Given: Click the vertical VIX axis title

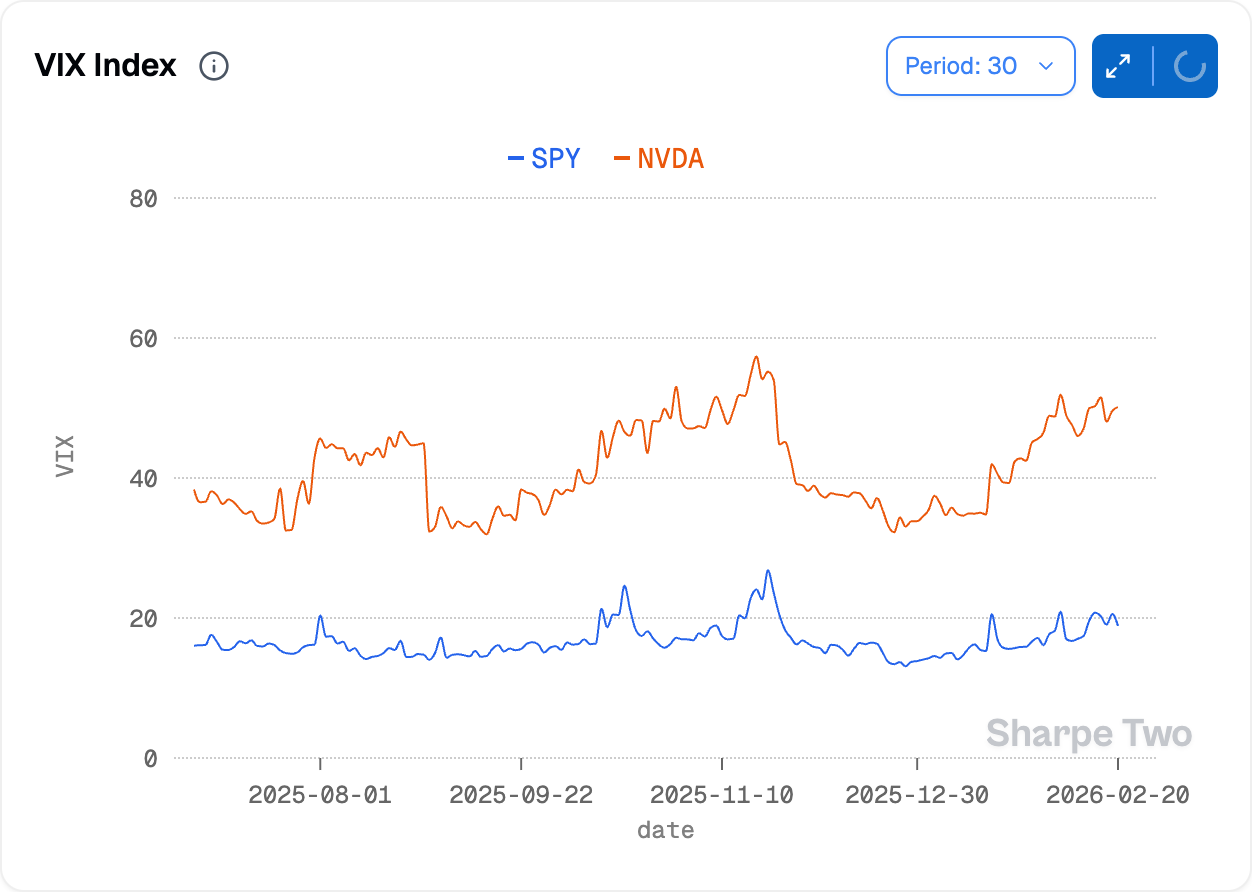Looking at the screenshot, I should point(65,455).
